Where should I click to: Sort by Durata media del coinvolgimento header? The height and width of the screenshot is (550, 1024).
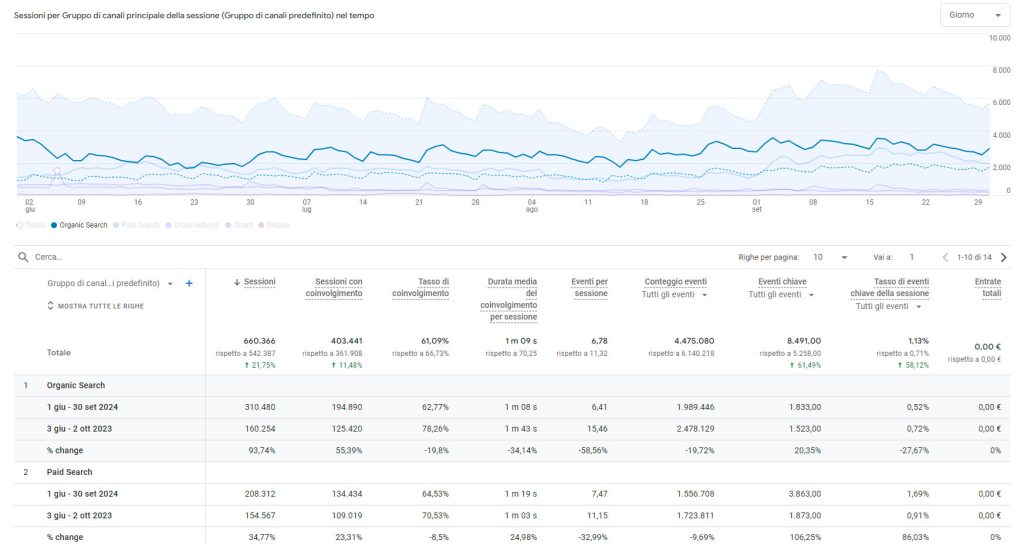pos(509,300)
